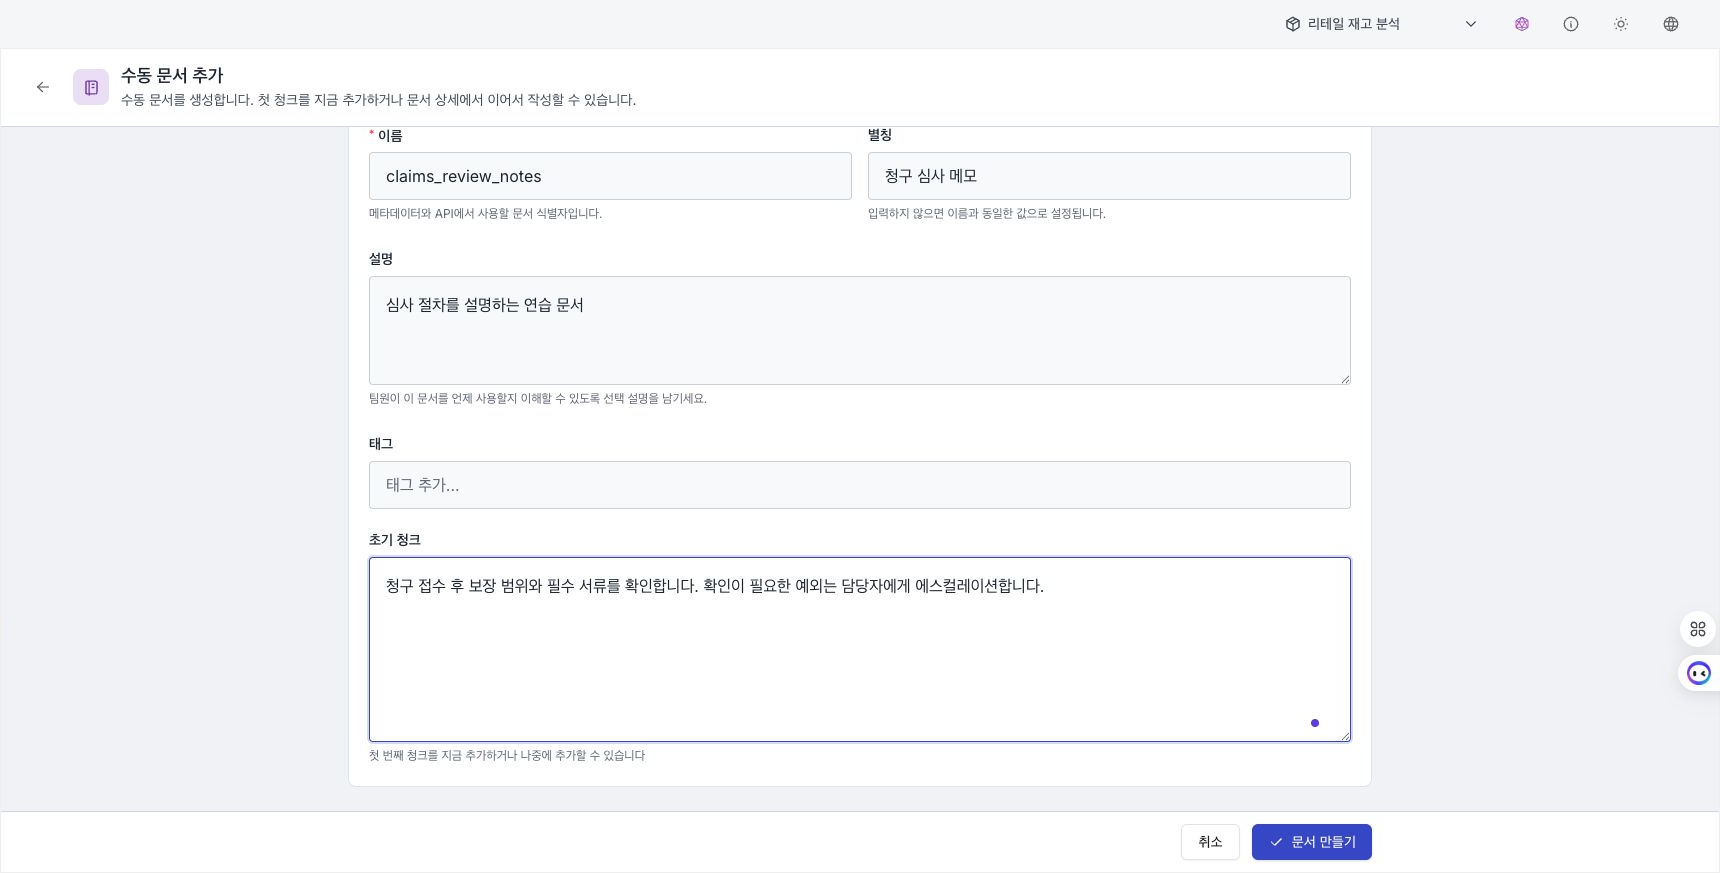Click the subtitle starting '수동 문서를 생성합니다'

pos(378,100)
